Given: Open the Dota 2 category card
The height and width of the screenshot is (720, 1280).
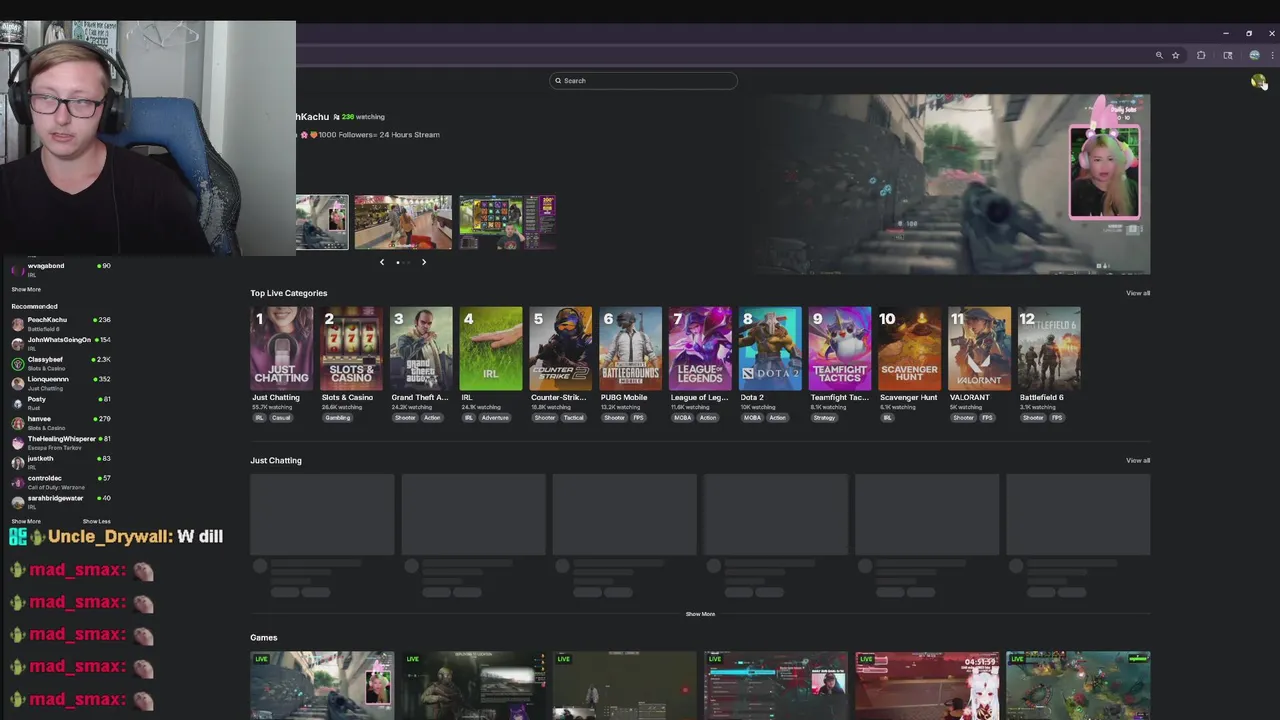Looking at the screenshot, I should [x=770, y=348].
